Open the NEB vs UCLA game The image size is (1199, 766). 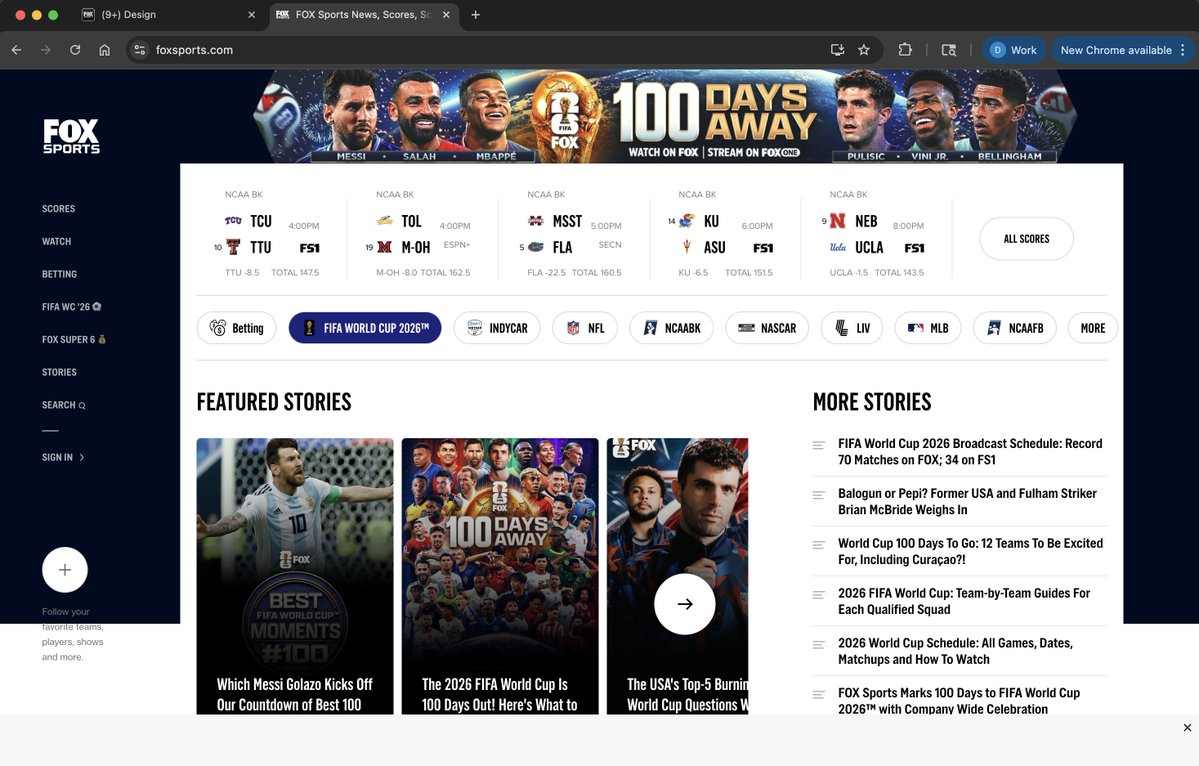click(x=876, y=234)
